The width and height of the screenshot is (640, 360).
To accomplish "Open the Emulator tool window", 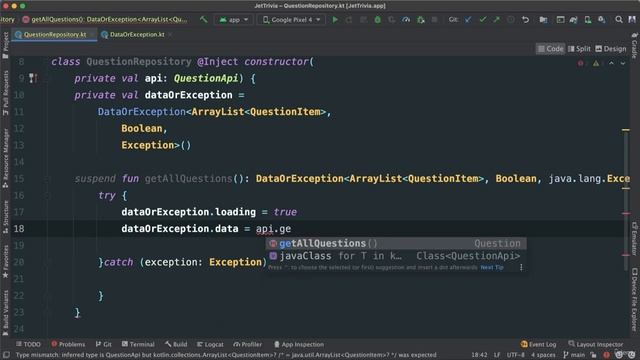I will tap(635, 239).
